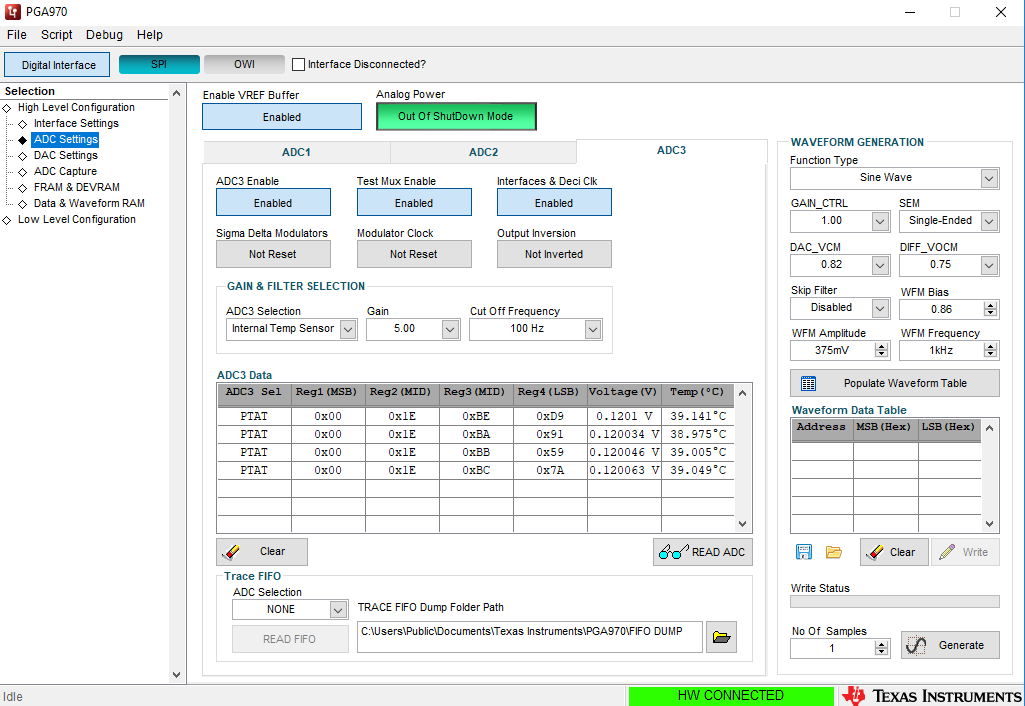Open the DAC_VCM dropdown
Screen dimensions: 1025x706
[880, 265]
